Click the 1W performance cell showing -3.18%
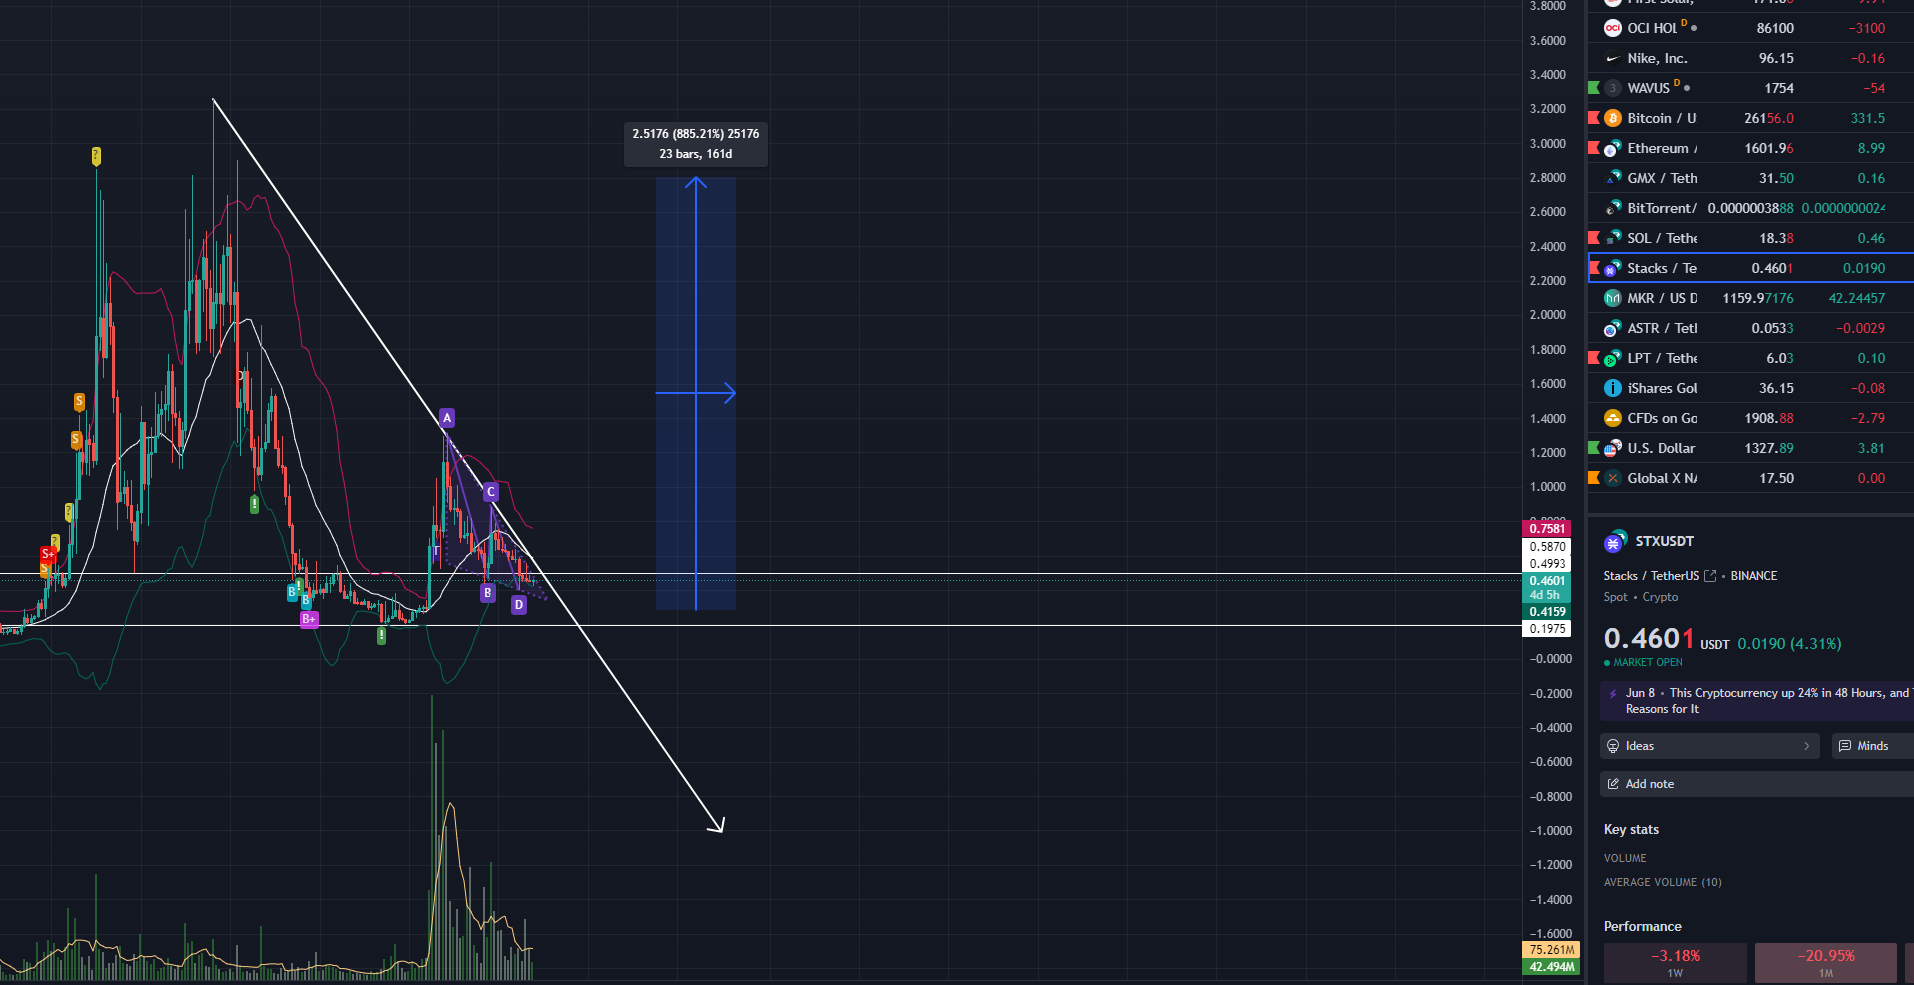The image size is (1914, 985). [1675, 963]
